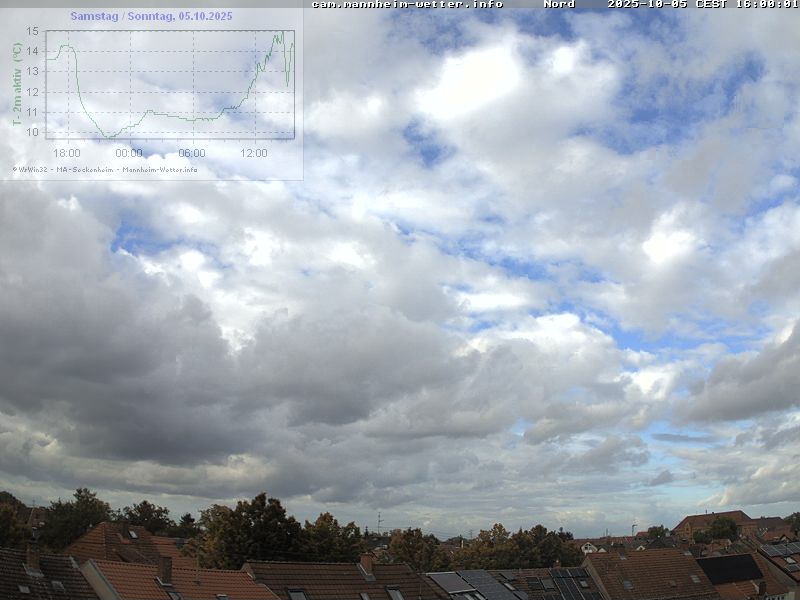Click the temperature curve's lowest point
The width and height of the screenshot is (800, 600).
point(108,134)
